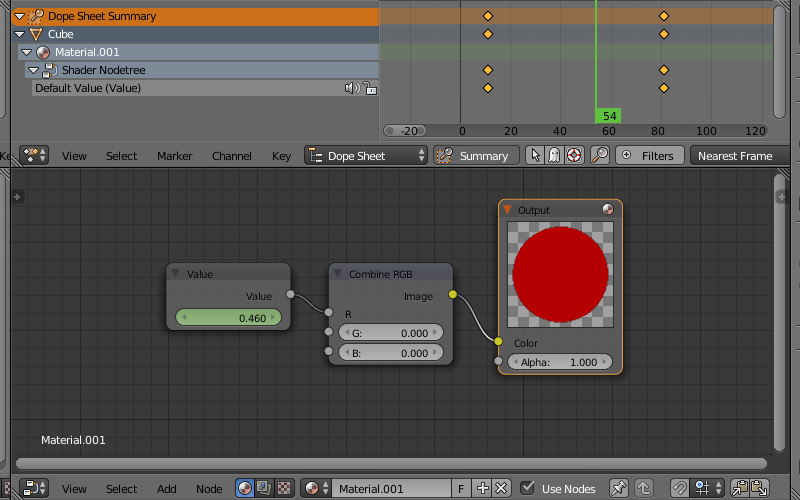This screenshot has width=800, height=500.
Task: Pin the node tree with pushpin icon
Action: [618, 488]
